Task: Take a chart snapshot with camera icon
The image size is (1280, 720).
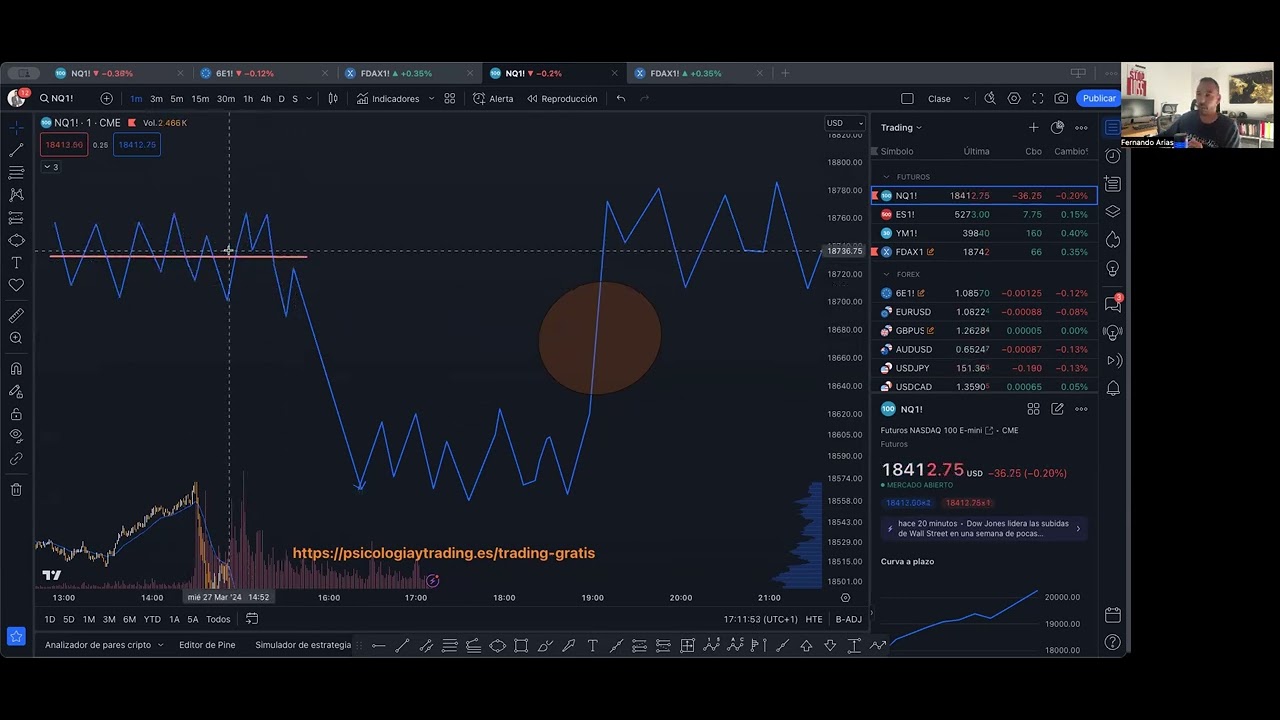Action: pos(1061,99)
